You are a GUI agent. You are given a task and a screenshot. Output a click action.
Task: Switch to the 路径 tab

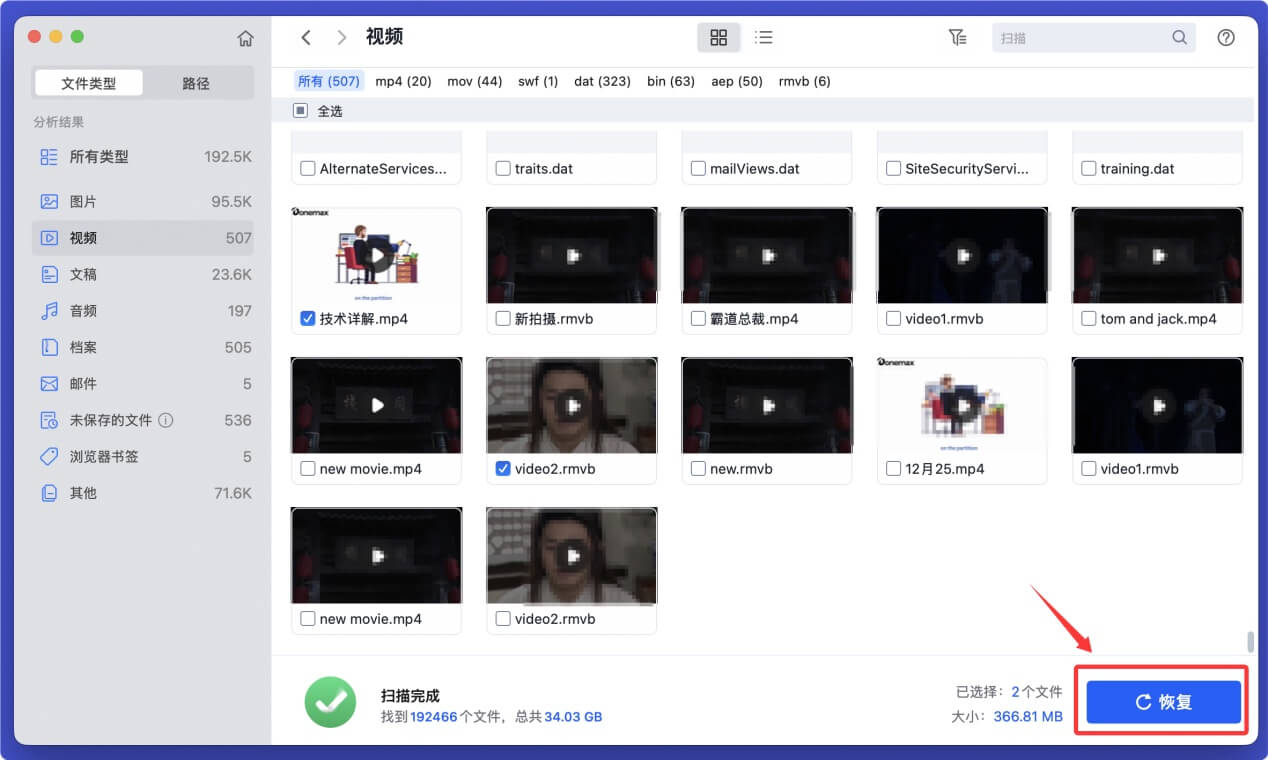[195, 83]
